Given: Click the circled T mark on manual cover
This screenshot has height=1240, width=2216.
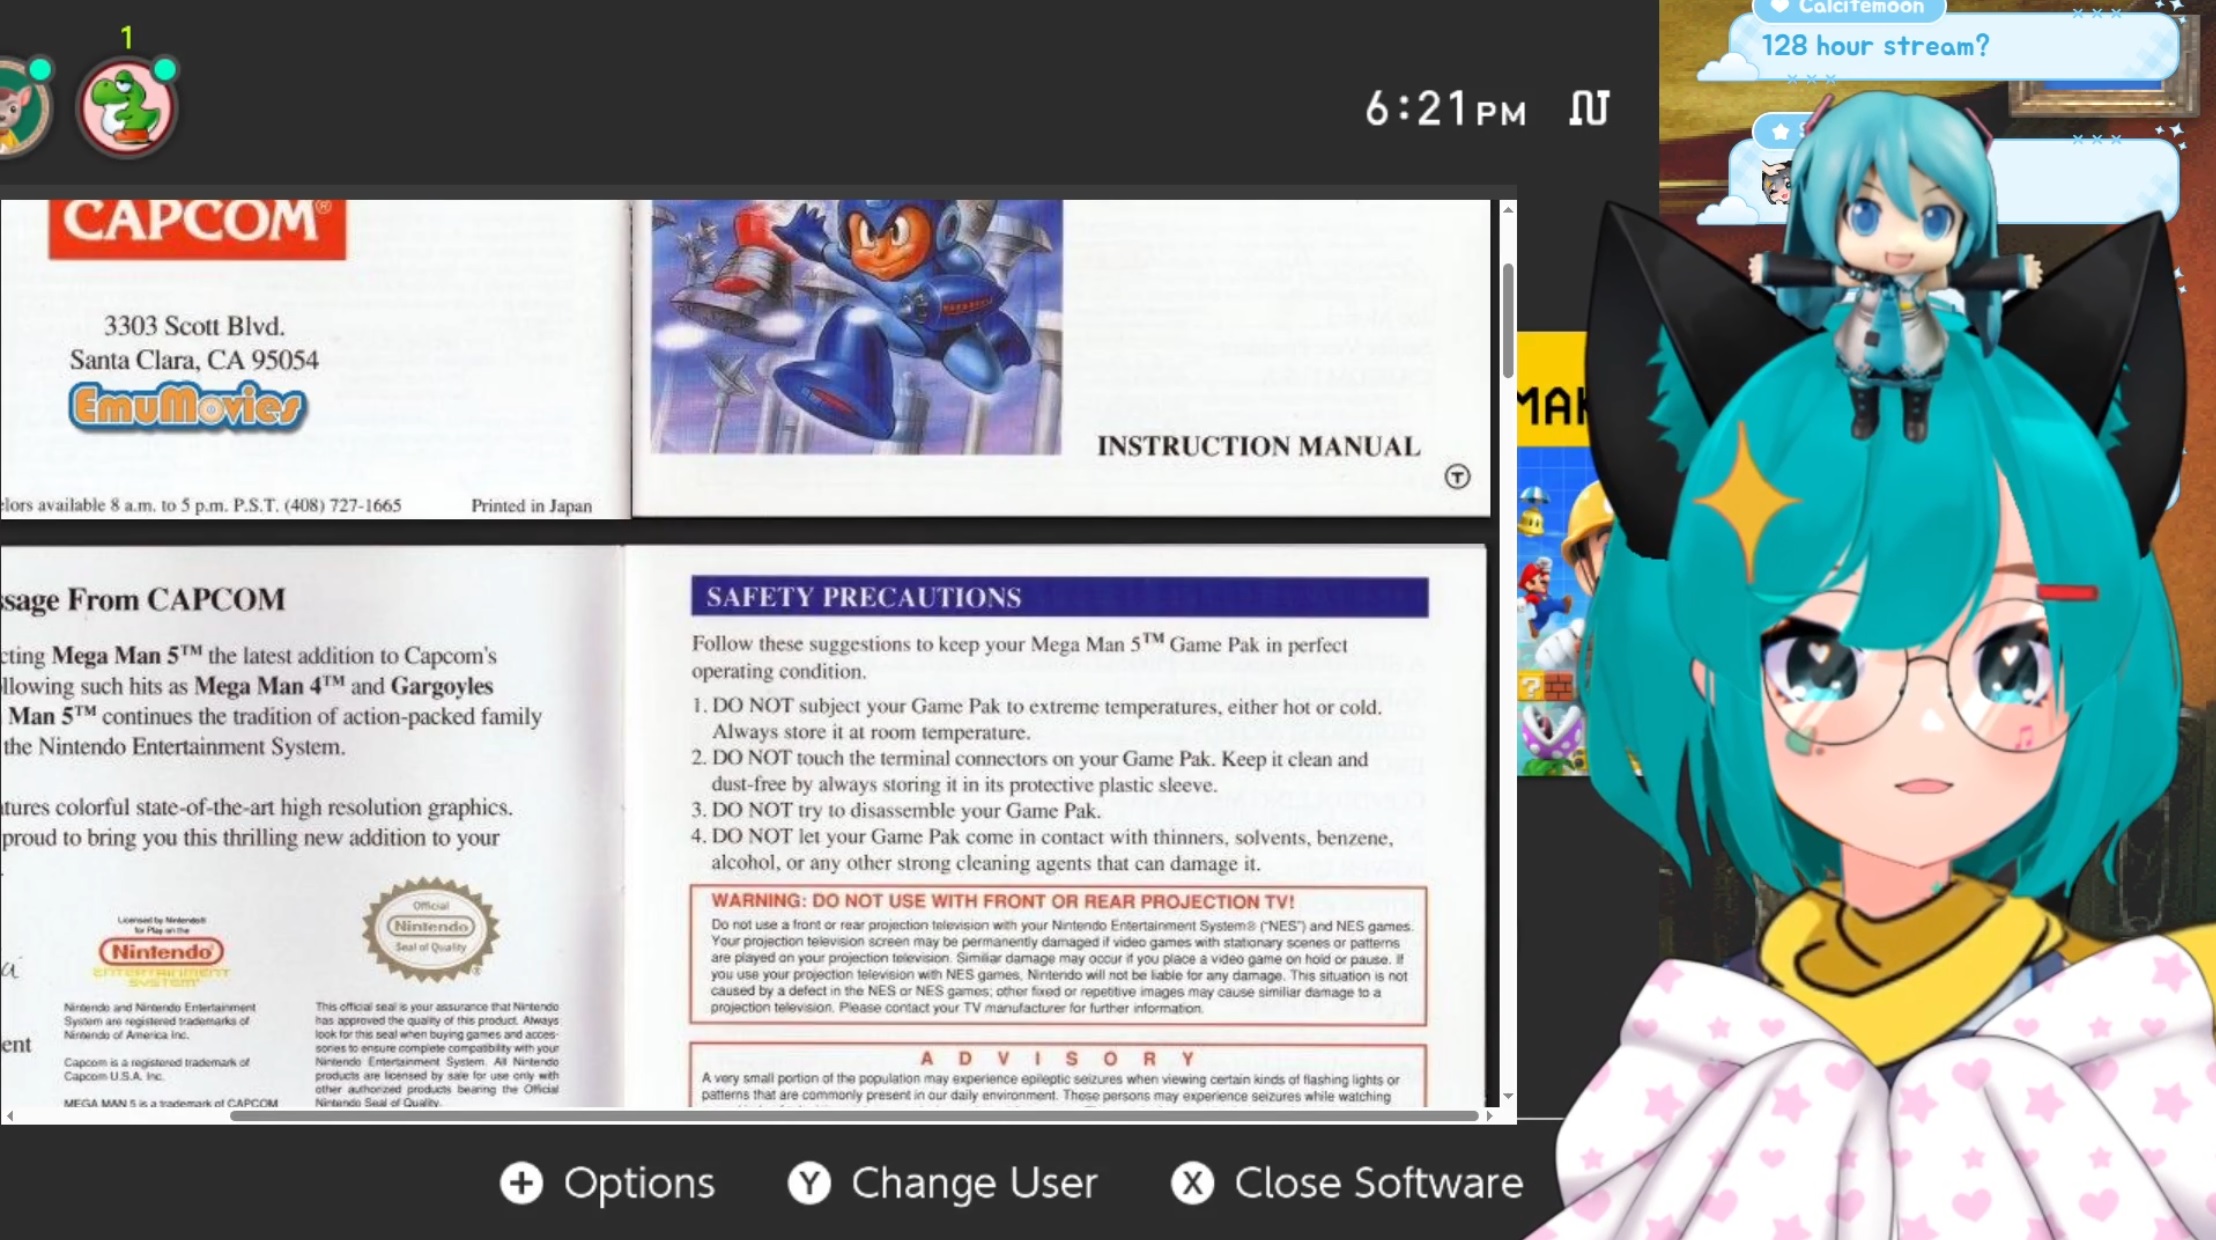Looking at the screenshot, I should (1457, 477).
